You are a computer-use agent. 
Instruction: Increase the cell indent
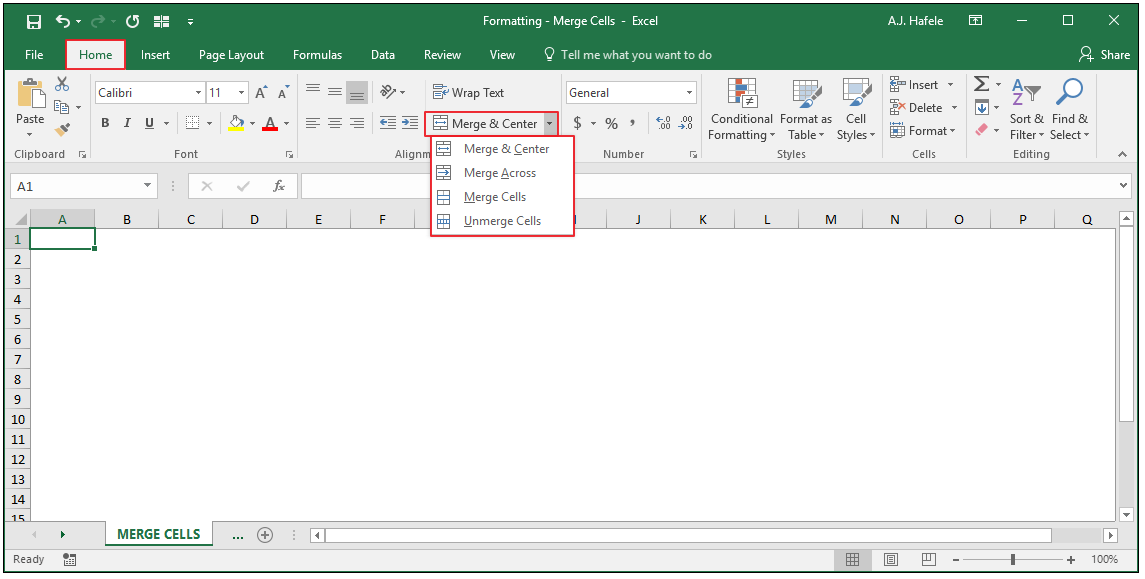pyautogui.click(x=410, y=123)
